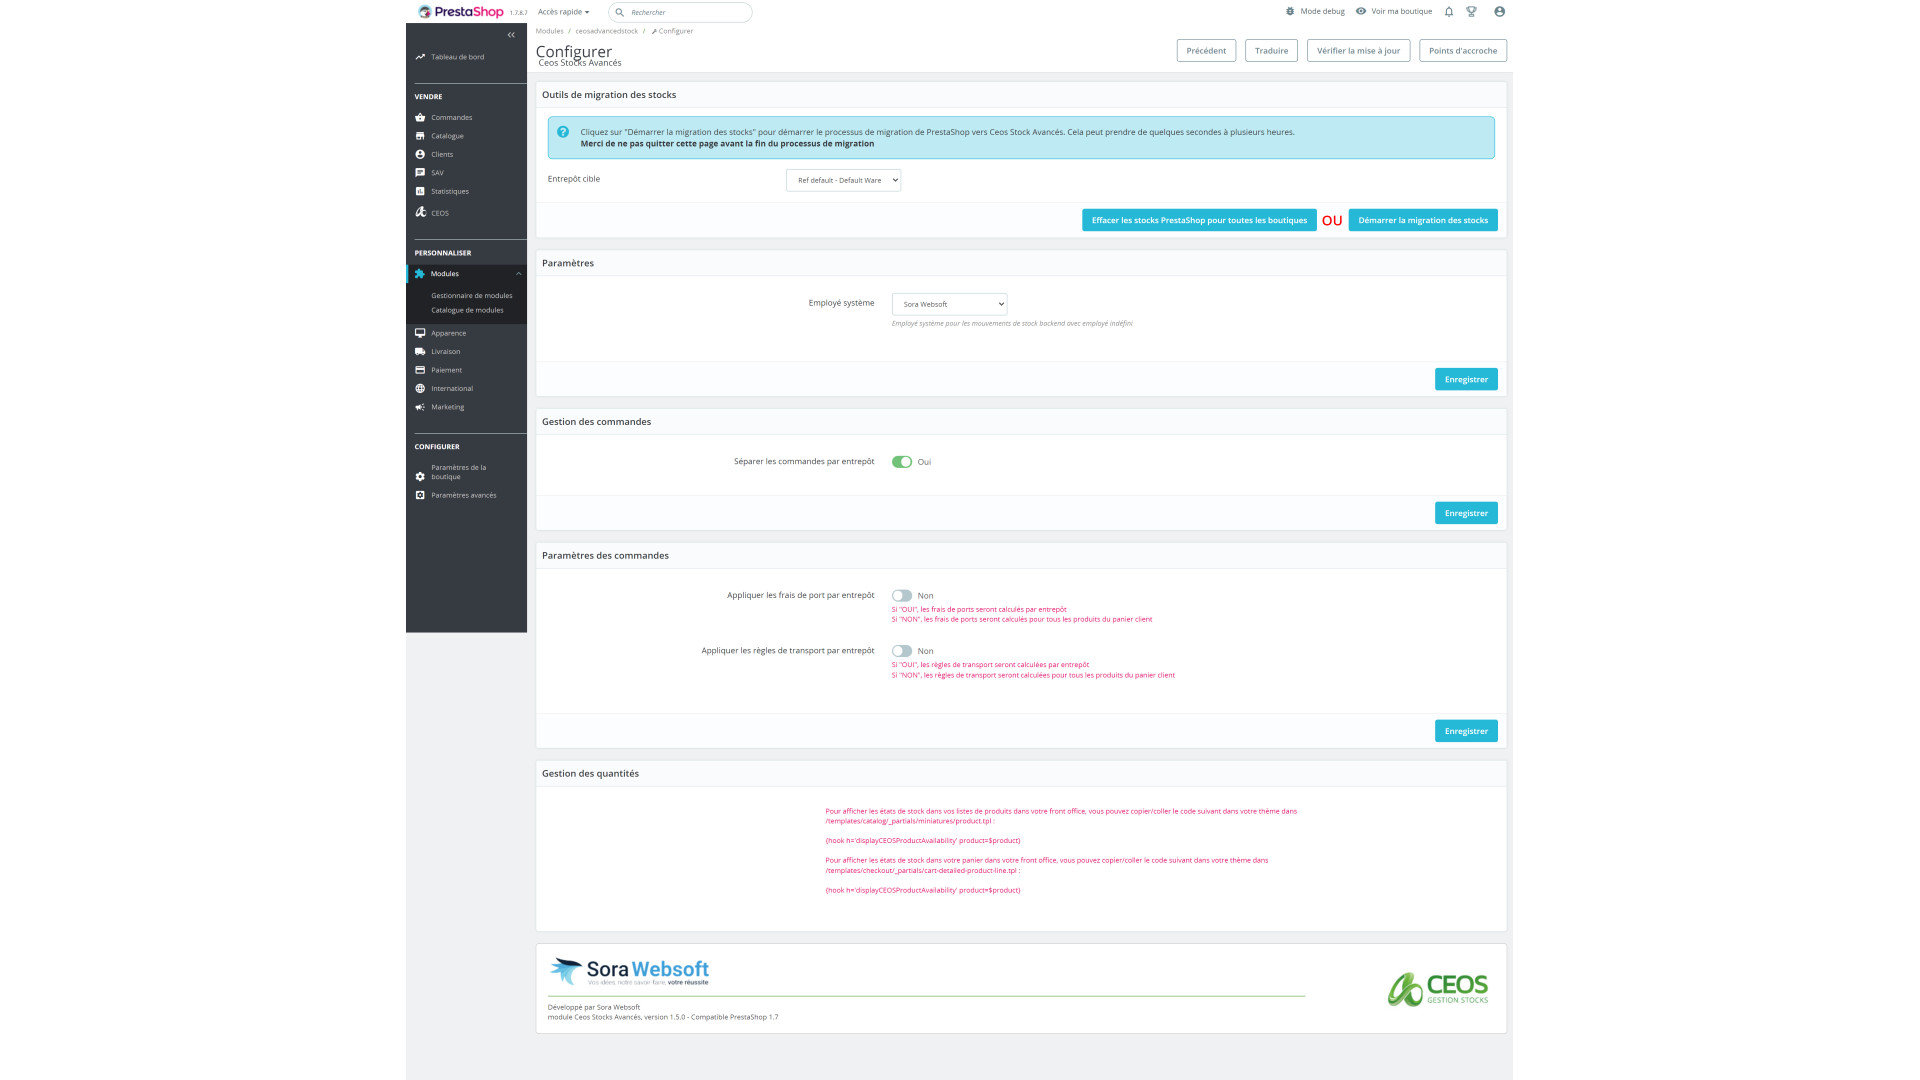1920x1080 pixels.
Task: Open the trophy merchant expertise icon
Action: point(1471,12)
